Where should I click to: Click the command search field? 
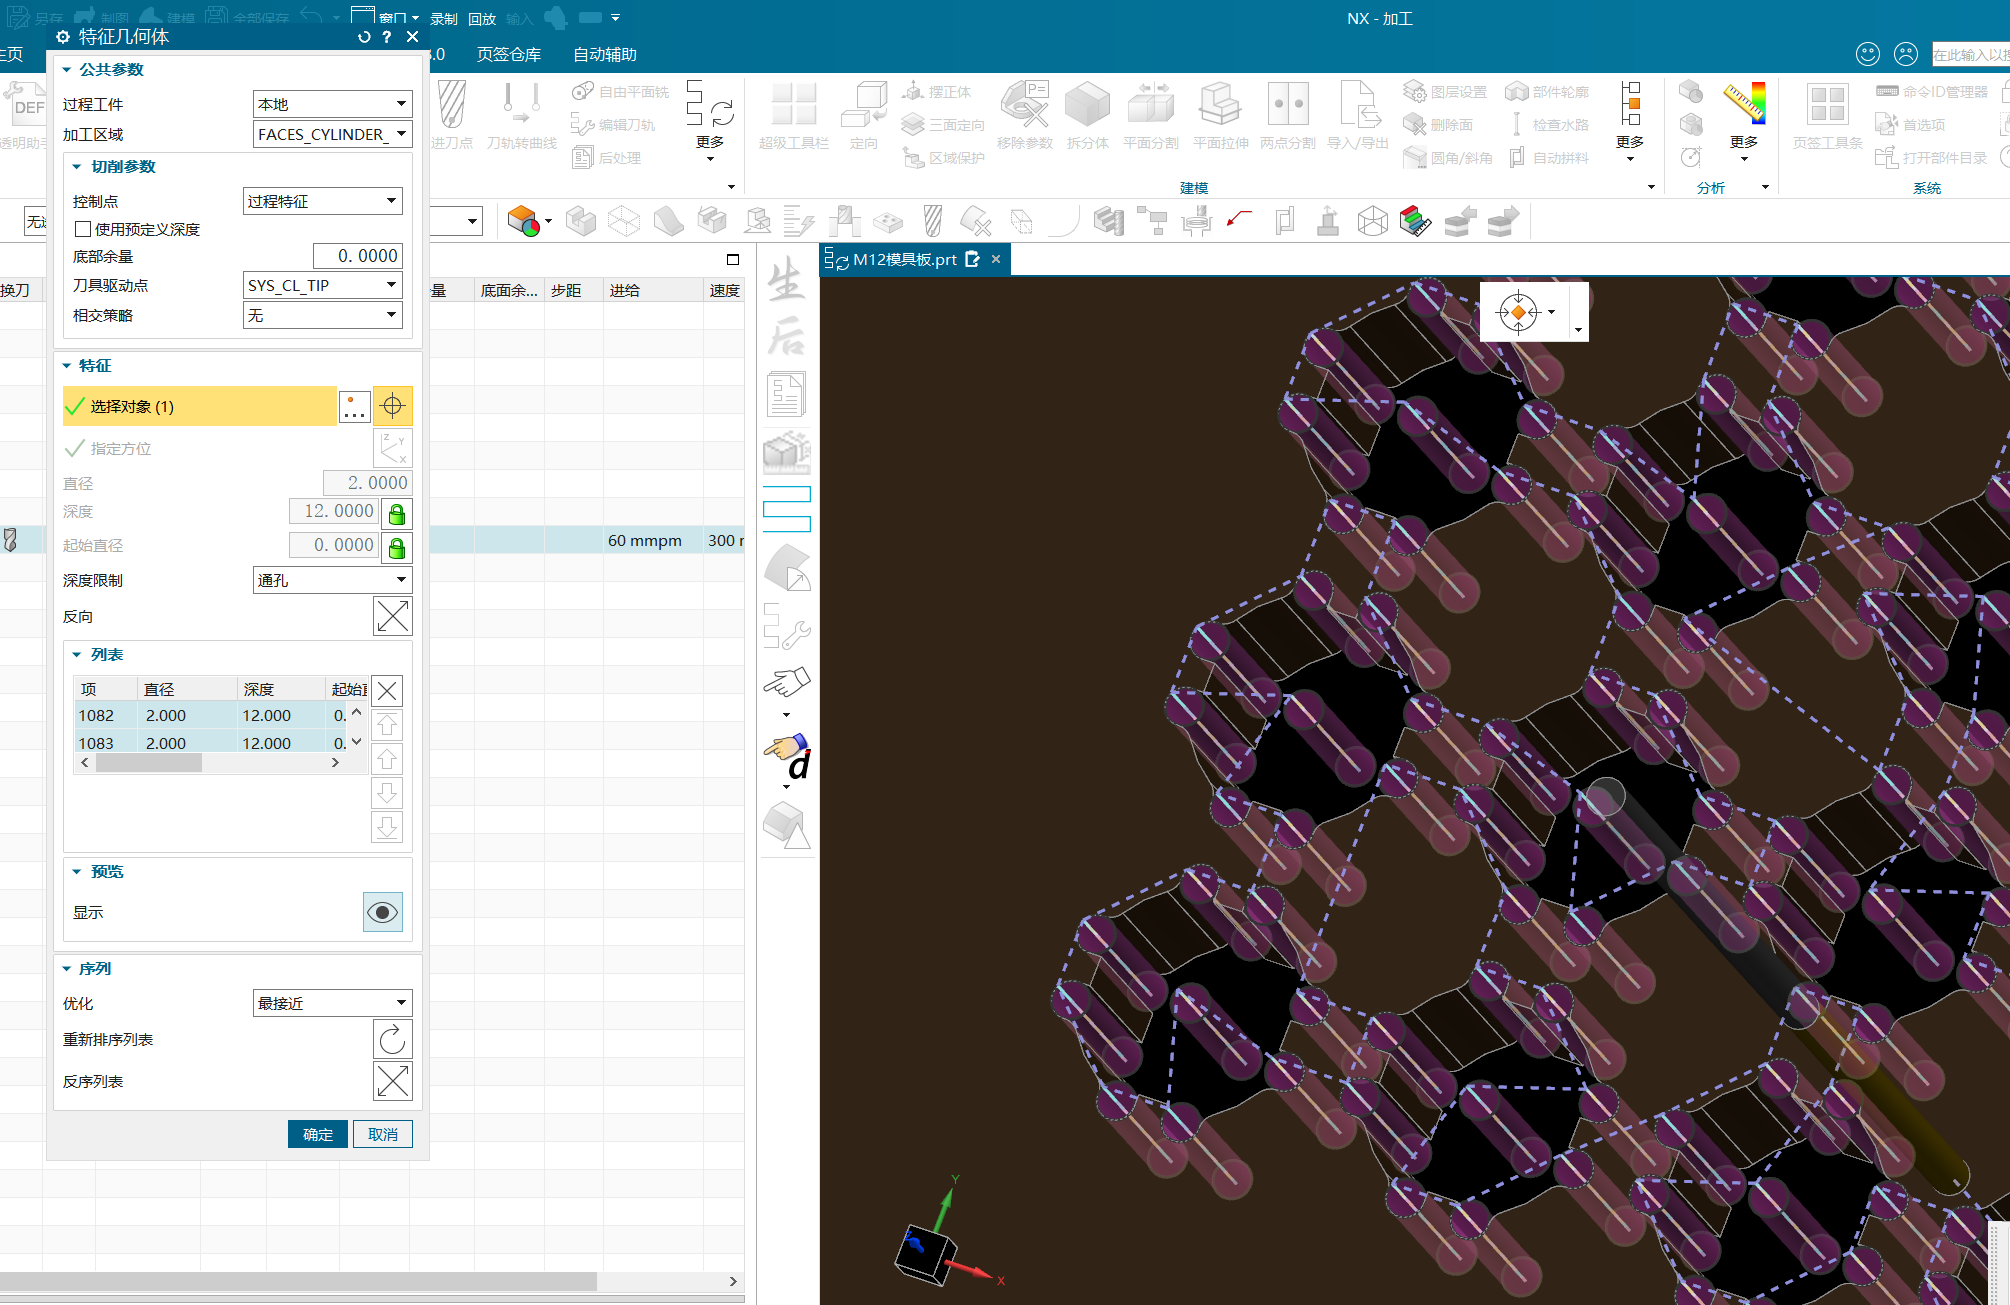coord(1970,55)
